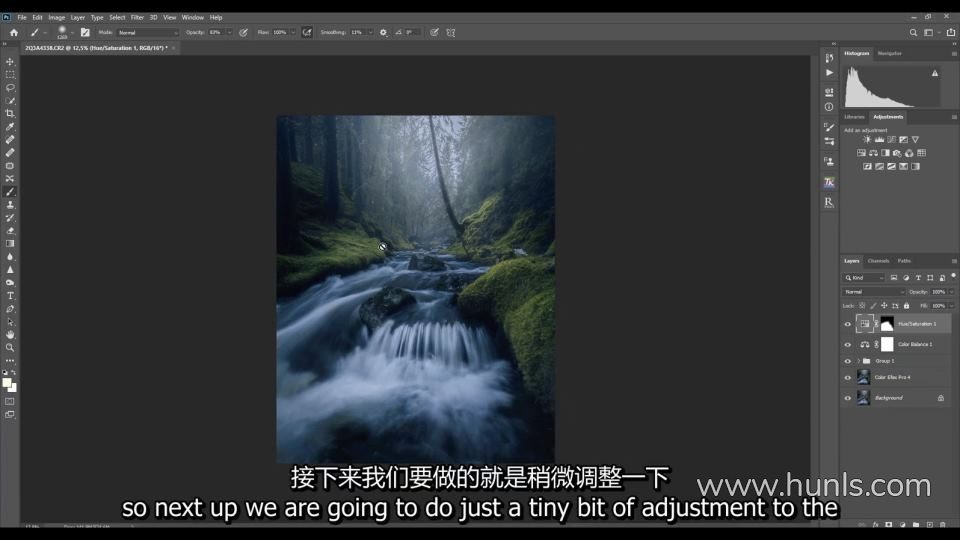Toggle pressure for opacity in the options bar

(244, 32)
